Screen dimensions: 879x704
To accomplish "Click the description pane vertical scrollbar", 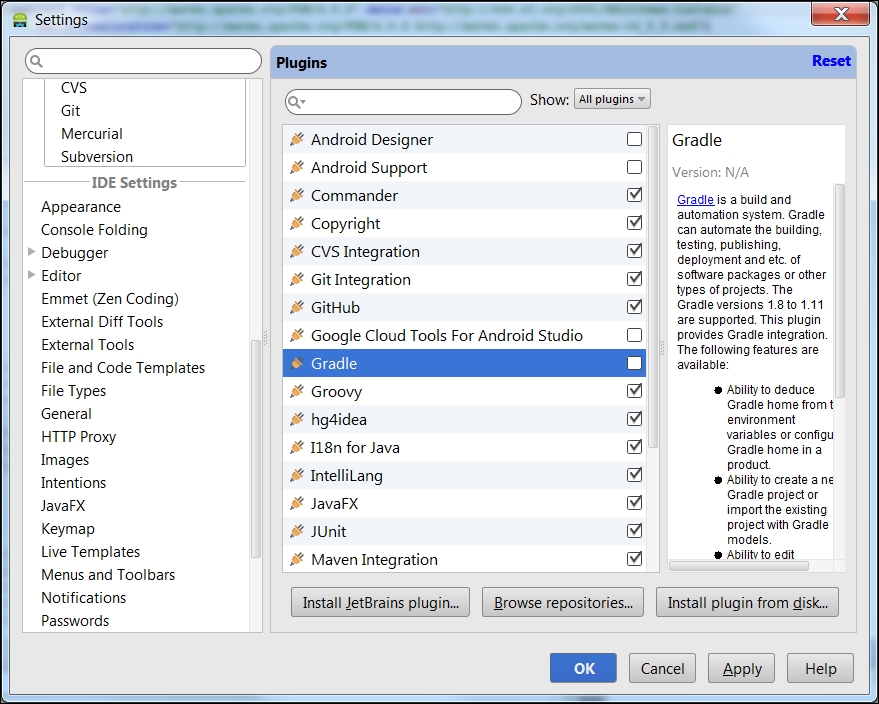I will coord(839,290).
